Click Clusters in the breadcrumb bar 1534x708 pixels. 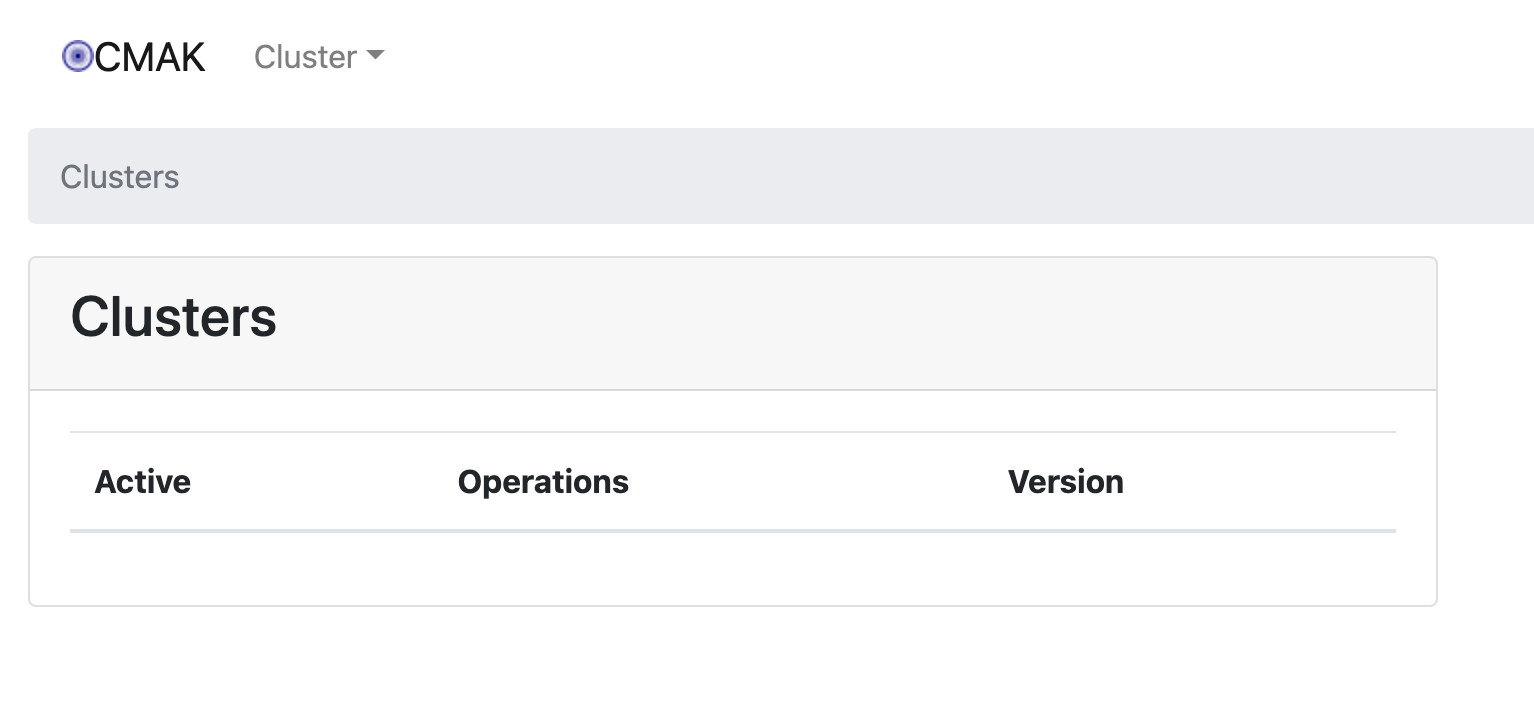click(120, 177)
